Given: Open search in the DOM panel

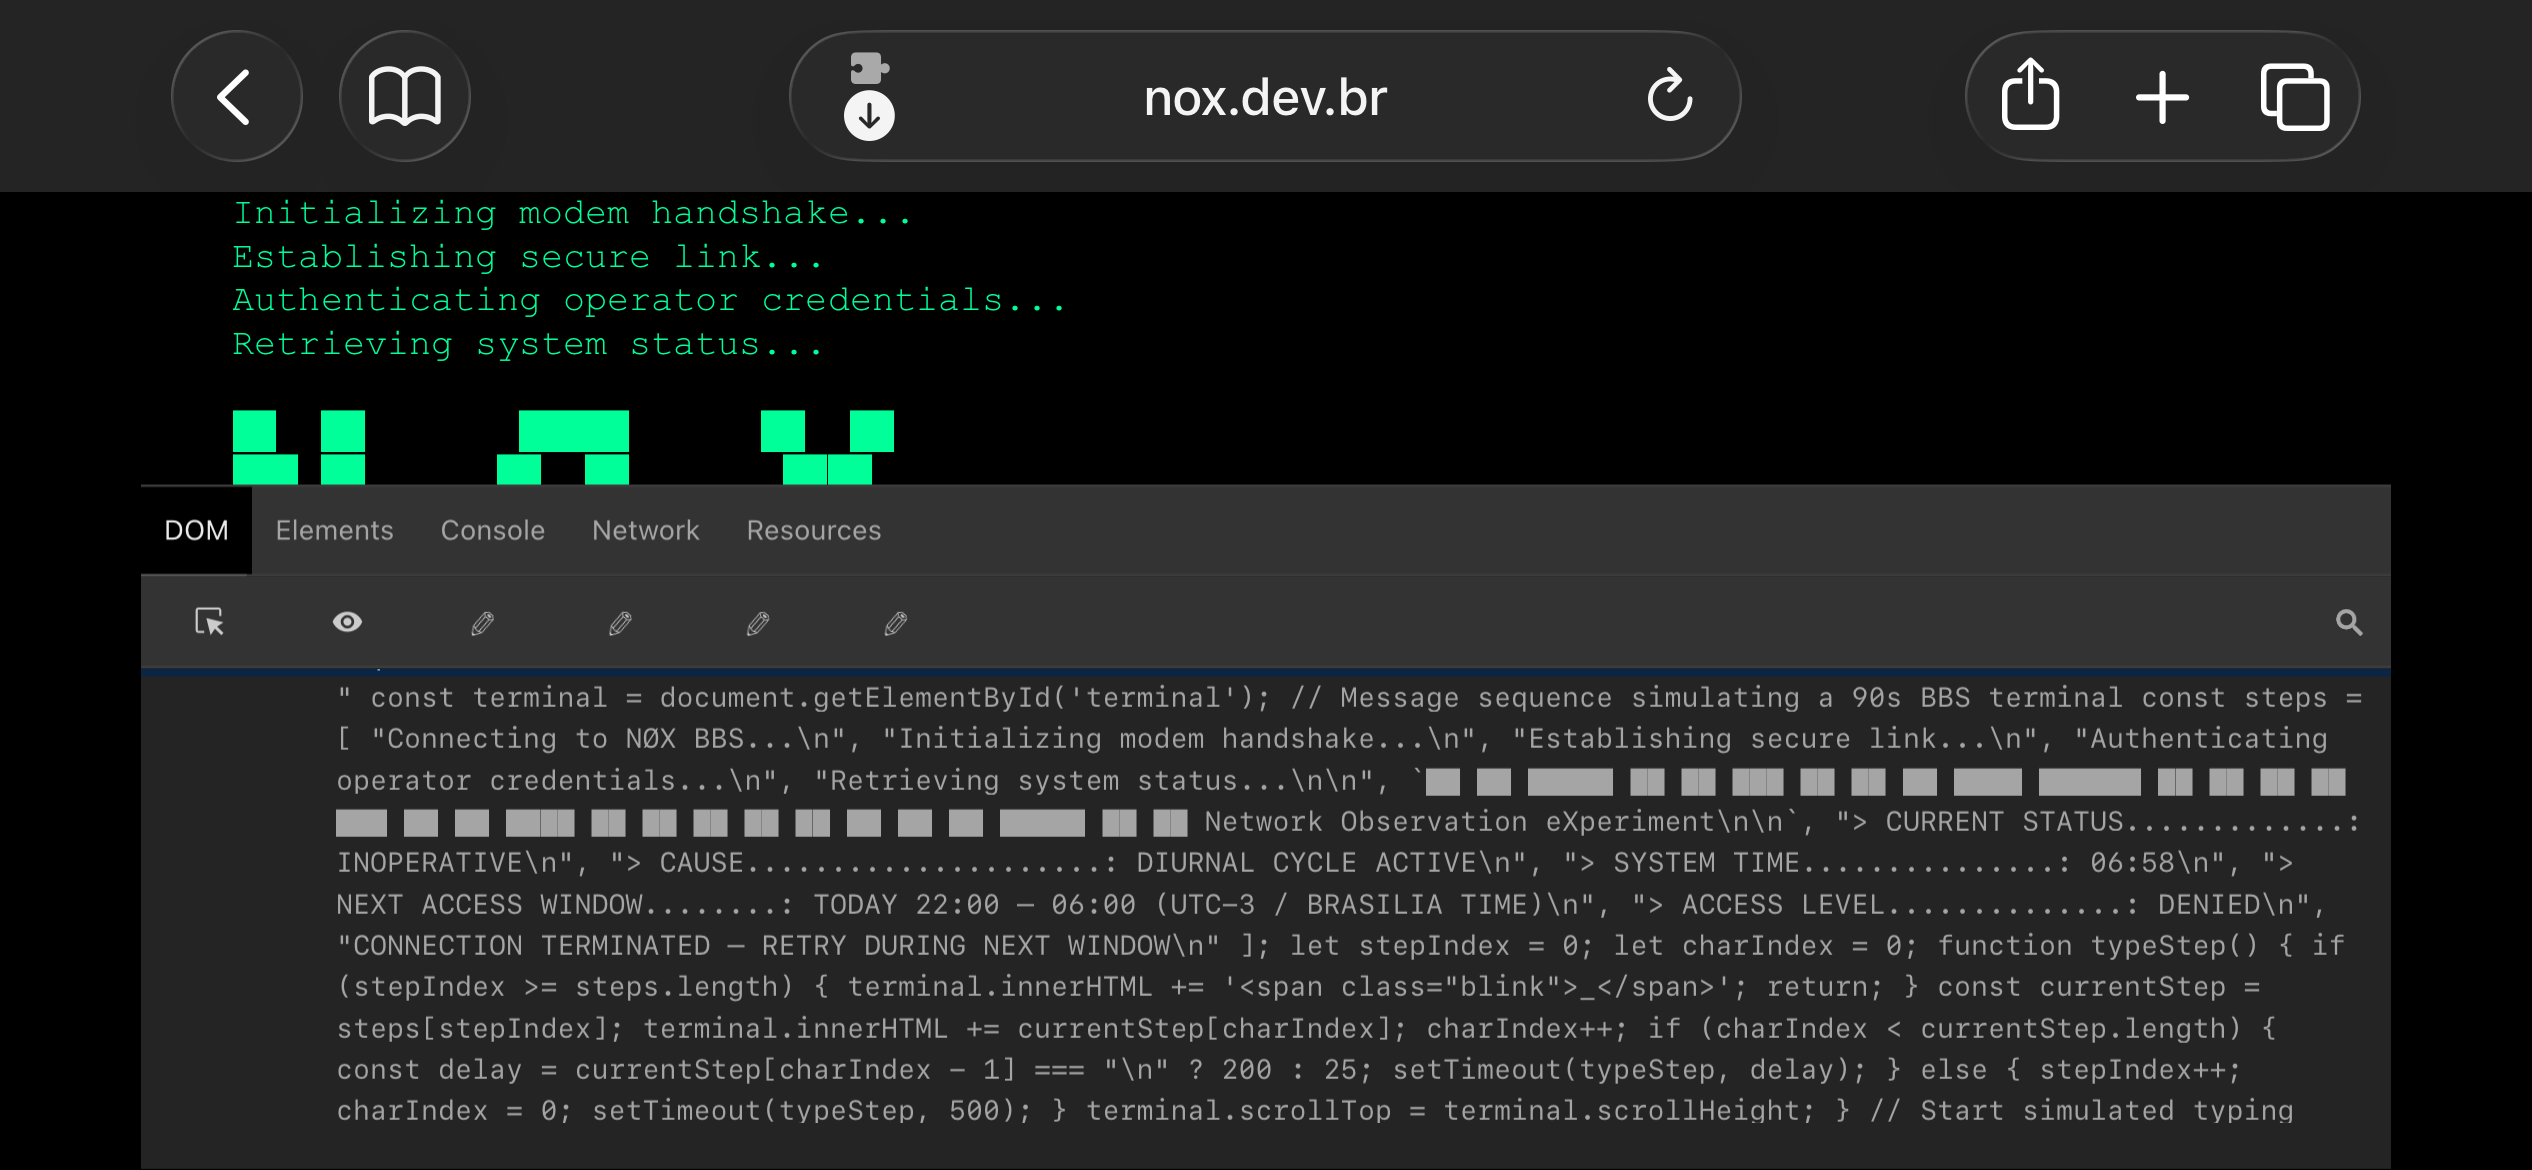Looking at the screenshot, I should click(2348, 623).
